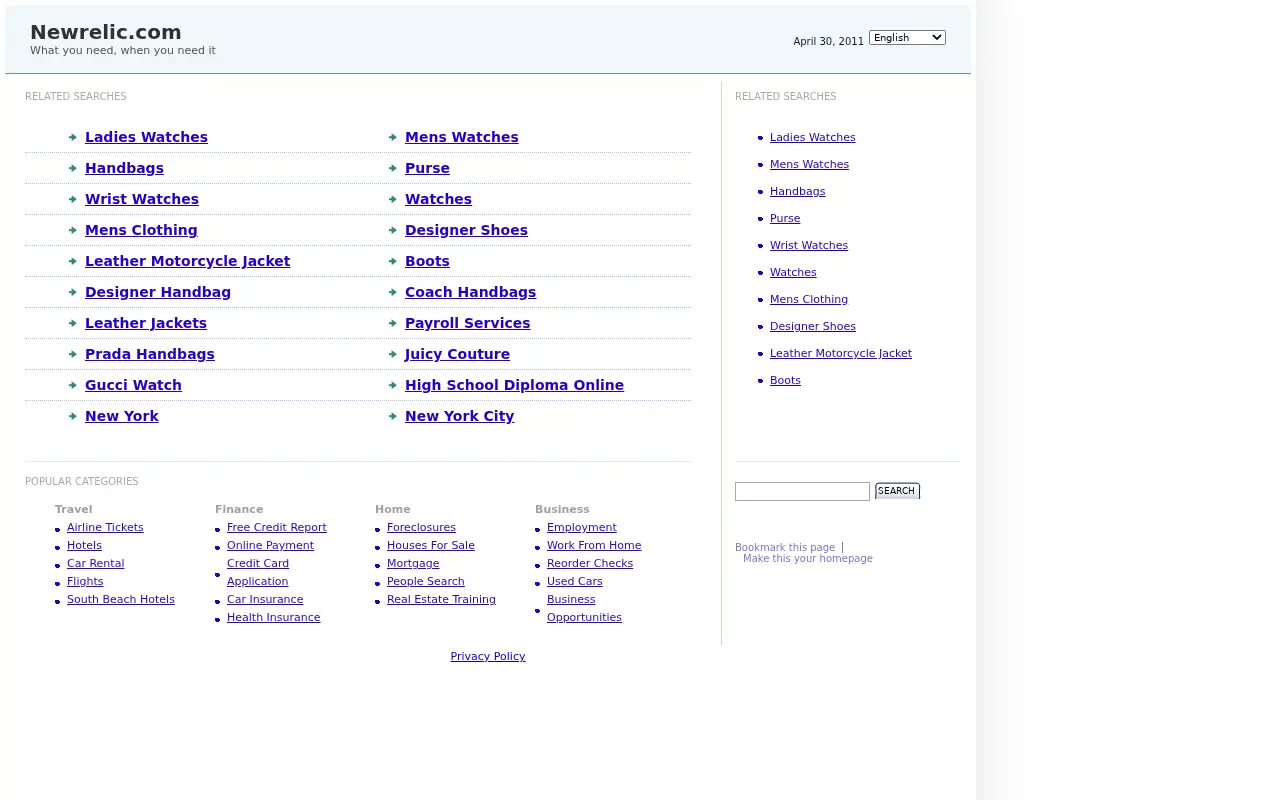
Task: Open South Beach Hotels link
Action: pos(121,600)
